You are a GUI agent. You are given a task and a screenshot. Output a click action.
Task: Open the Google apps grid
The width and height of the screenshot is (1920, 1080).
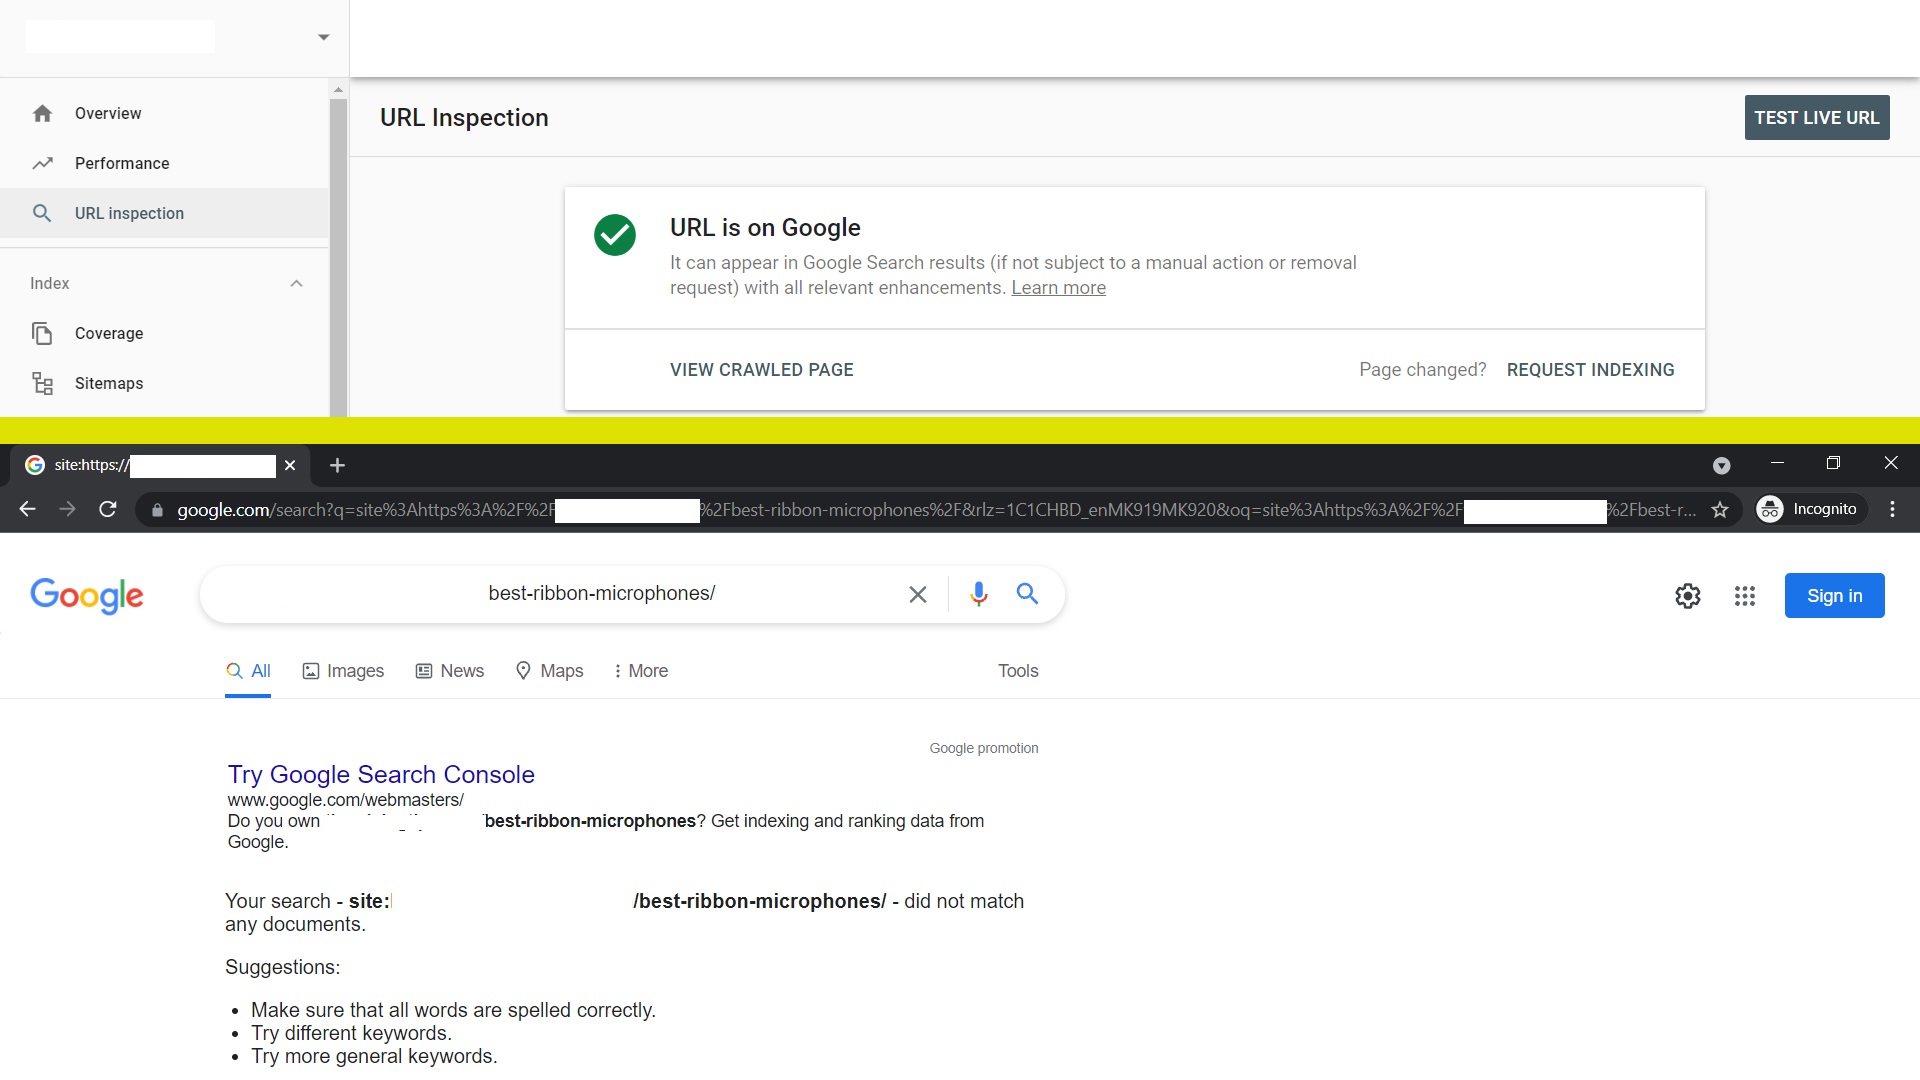1745,596
